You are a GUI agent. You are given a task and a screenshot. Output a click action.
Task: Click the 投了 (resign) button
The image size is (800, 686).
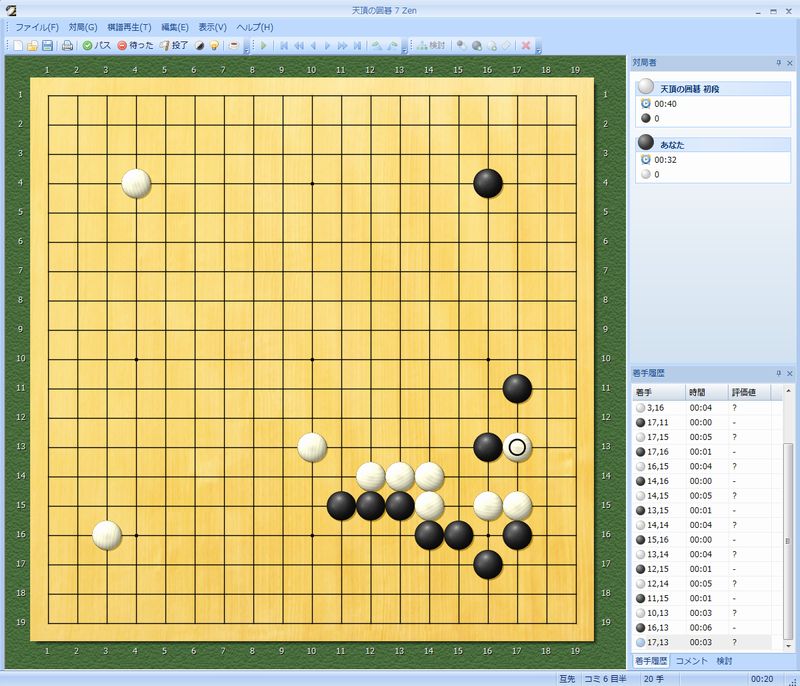click(x=173, y=45)
